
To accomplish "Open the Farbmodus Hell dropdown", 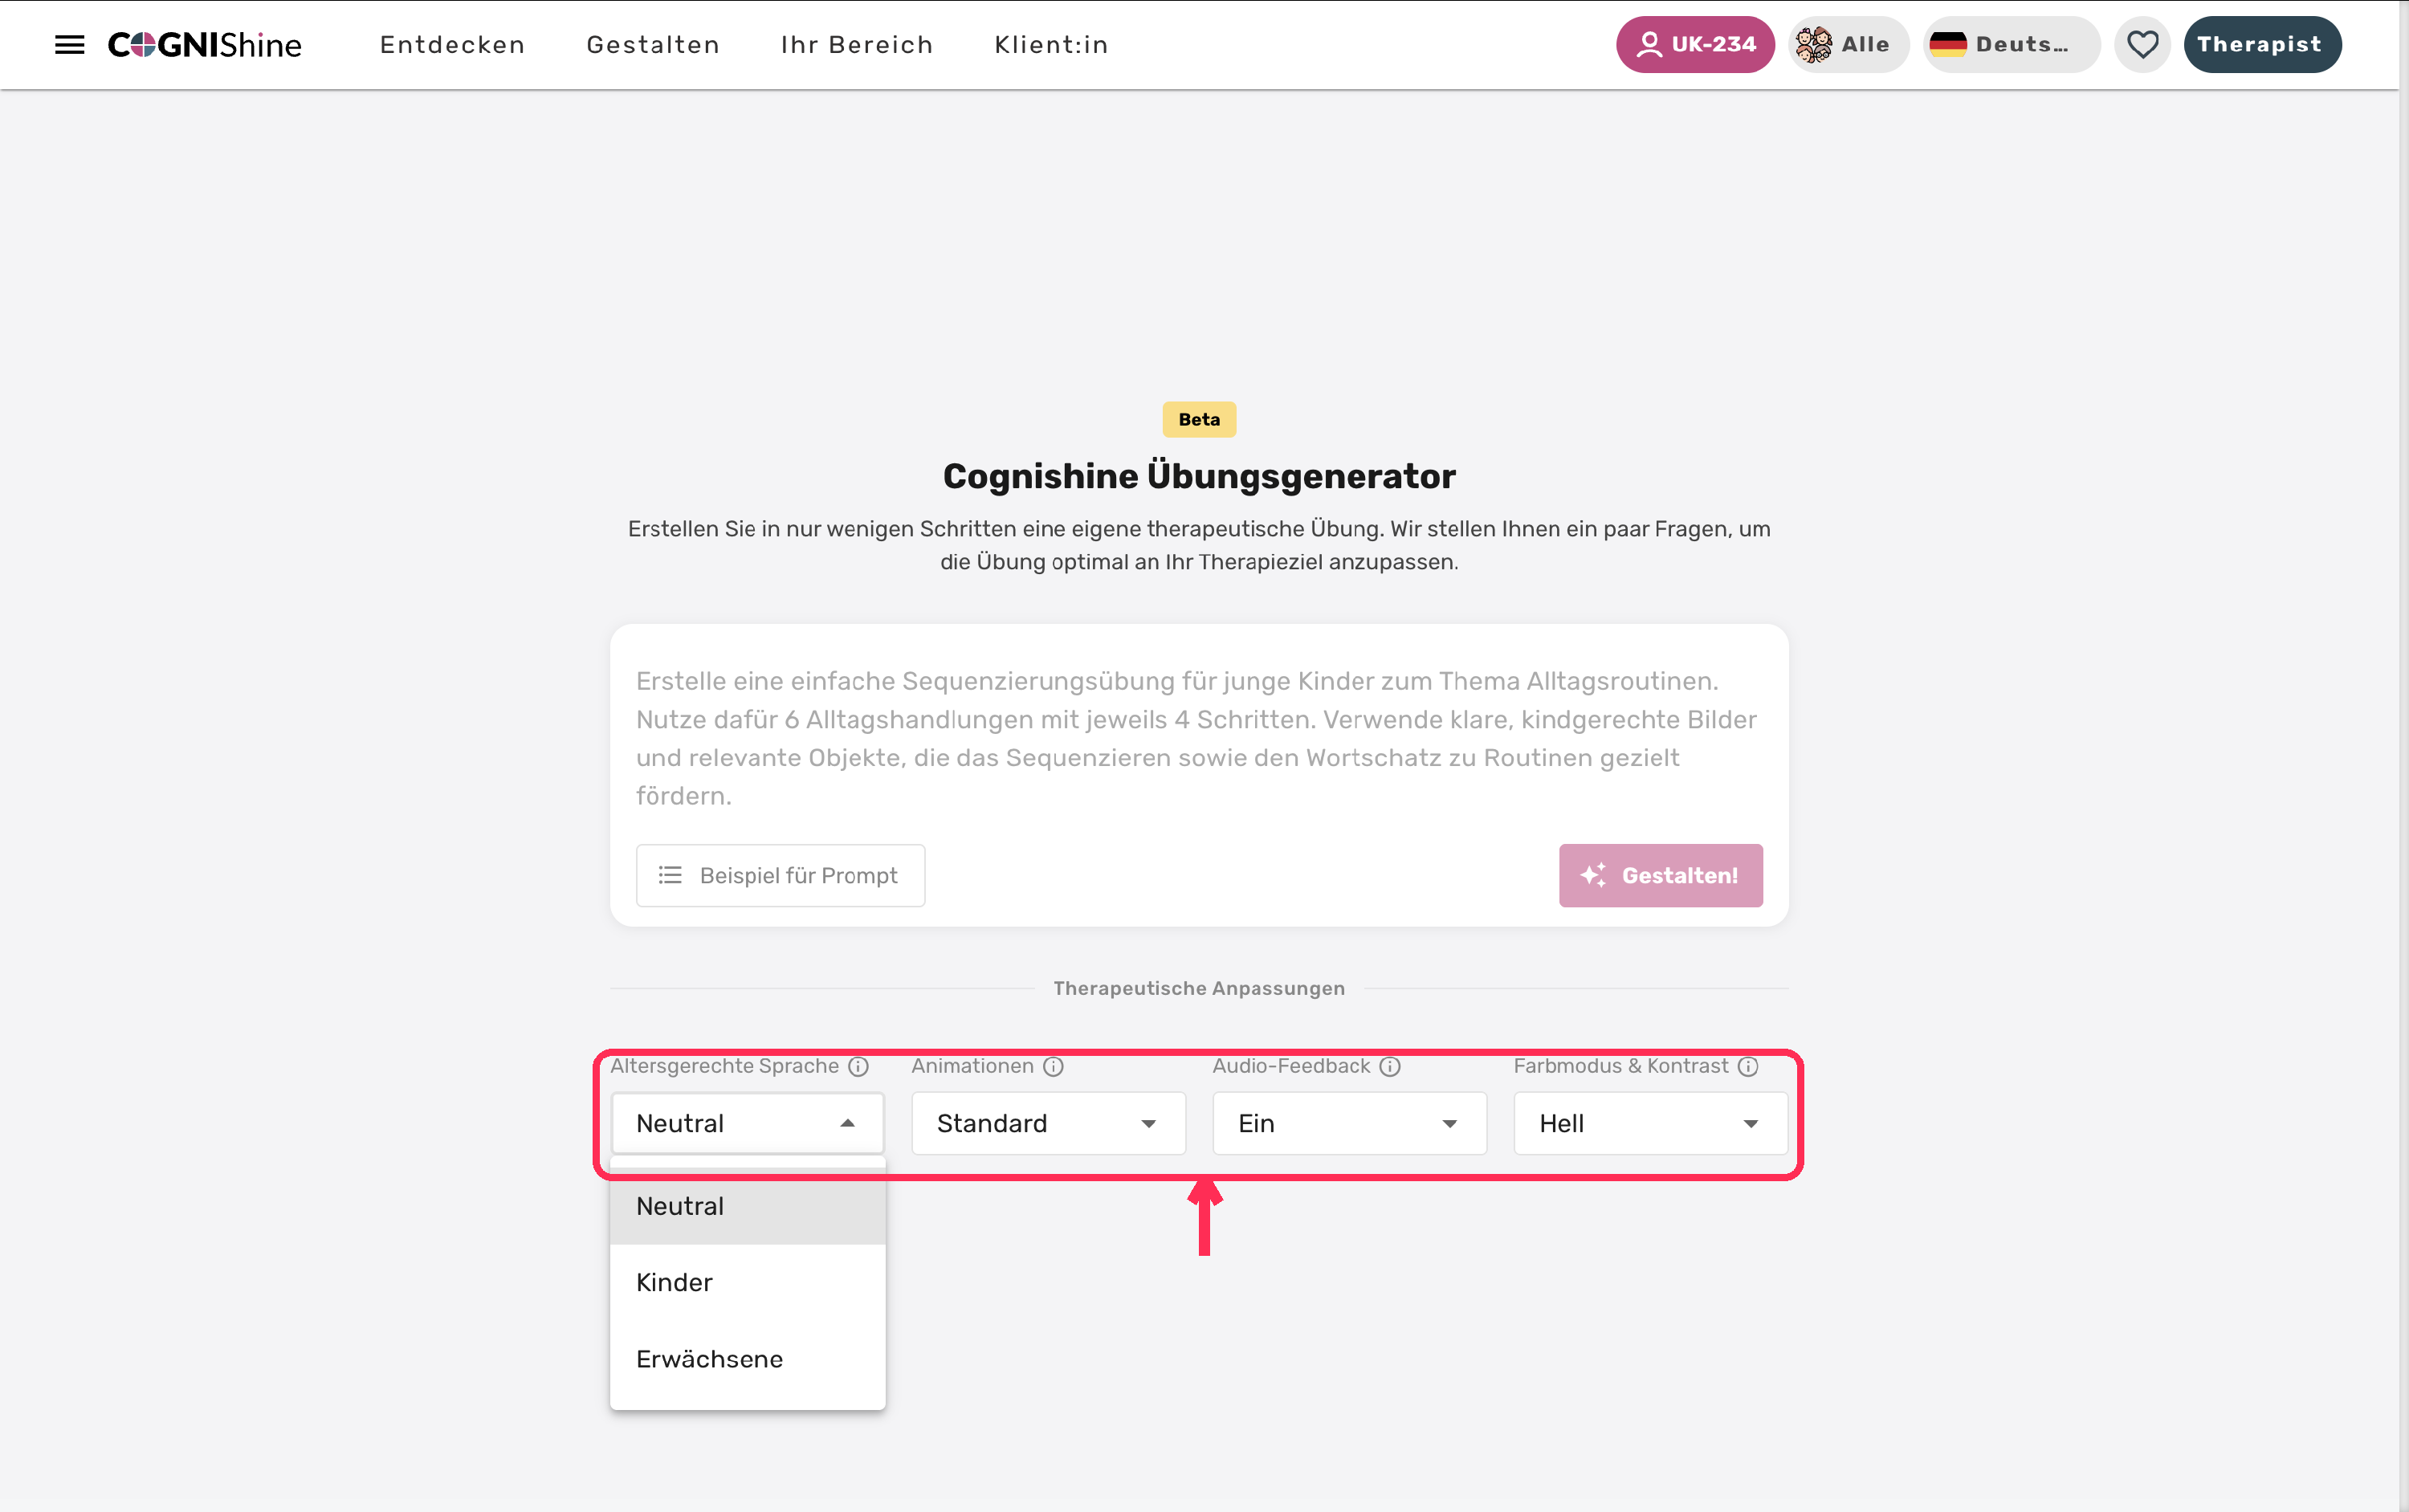I will coord(1650,1123).
